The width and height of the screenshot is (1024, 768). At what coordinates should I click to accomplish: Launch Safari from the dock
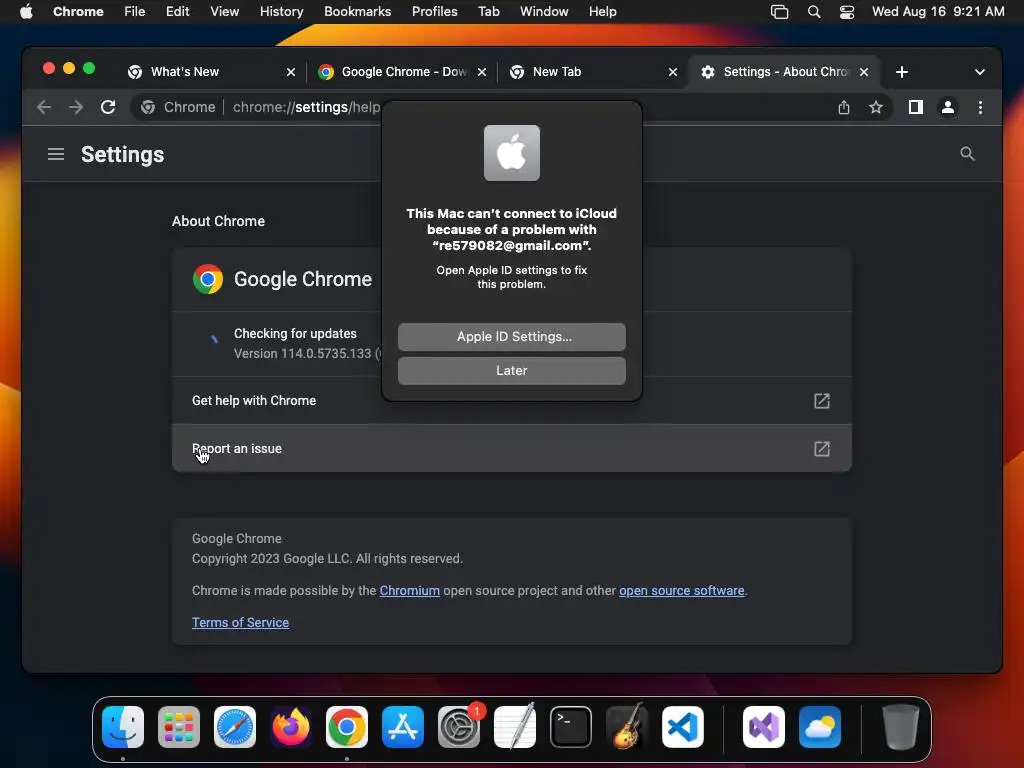click(235, 727)
